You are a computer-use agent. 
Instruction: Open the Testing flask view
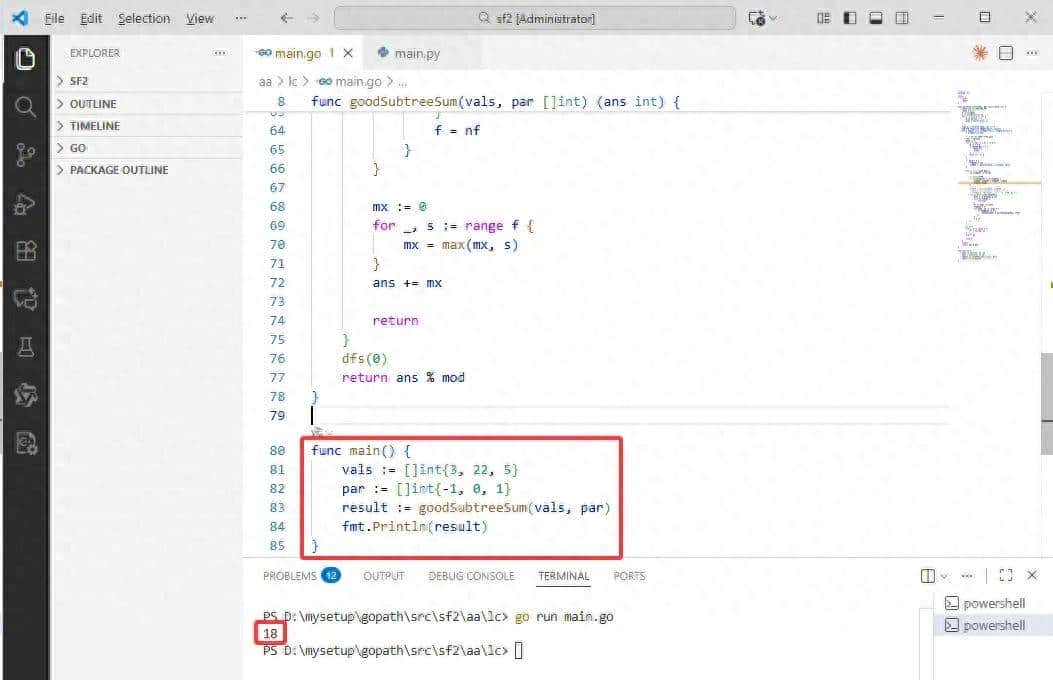(x=25, y=347)
